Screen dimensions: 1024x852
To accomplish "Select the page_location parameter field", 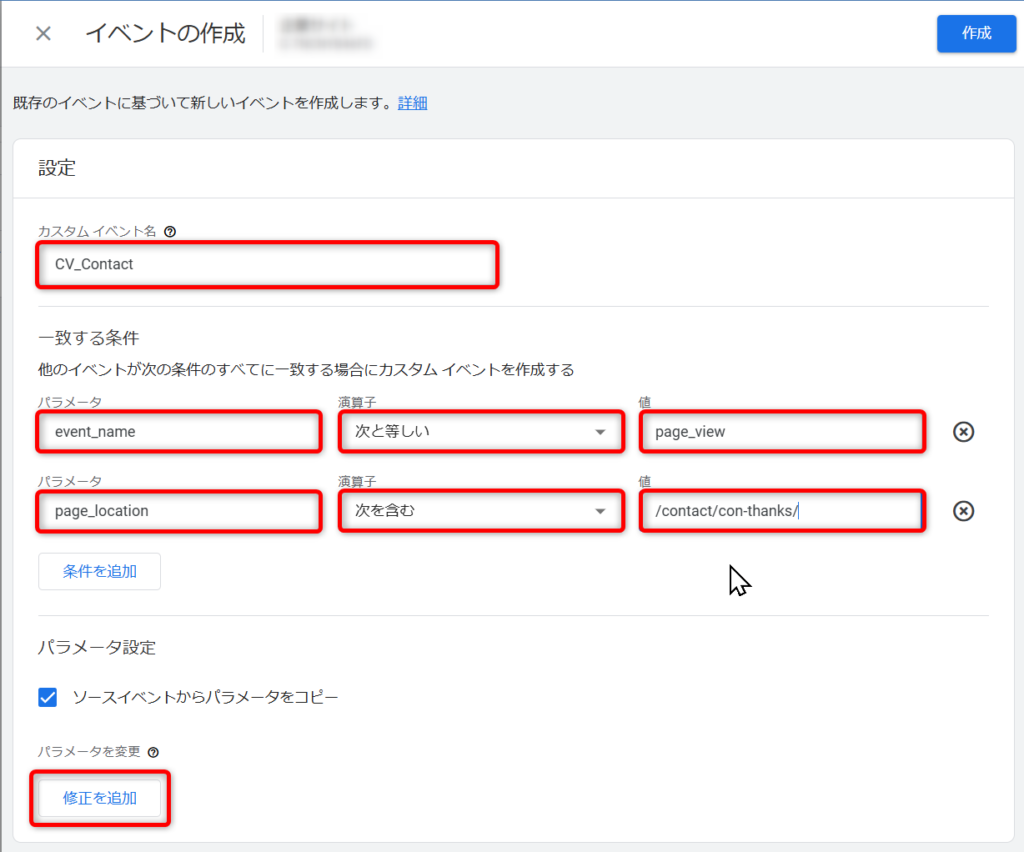I will 179,511.
